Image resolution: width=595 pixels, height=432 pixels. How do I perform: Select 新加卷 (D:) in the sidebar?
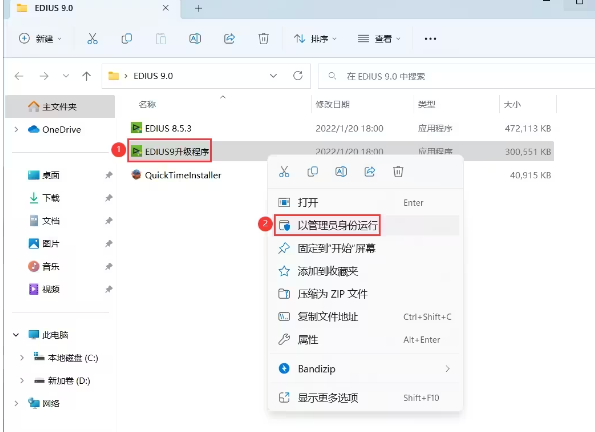point(62,380)
